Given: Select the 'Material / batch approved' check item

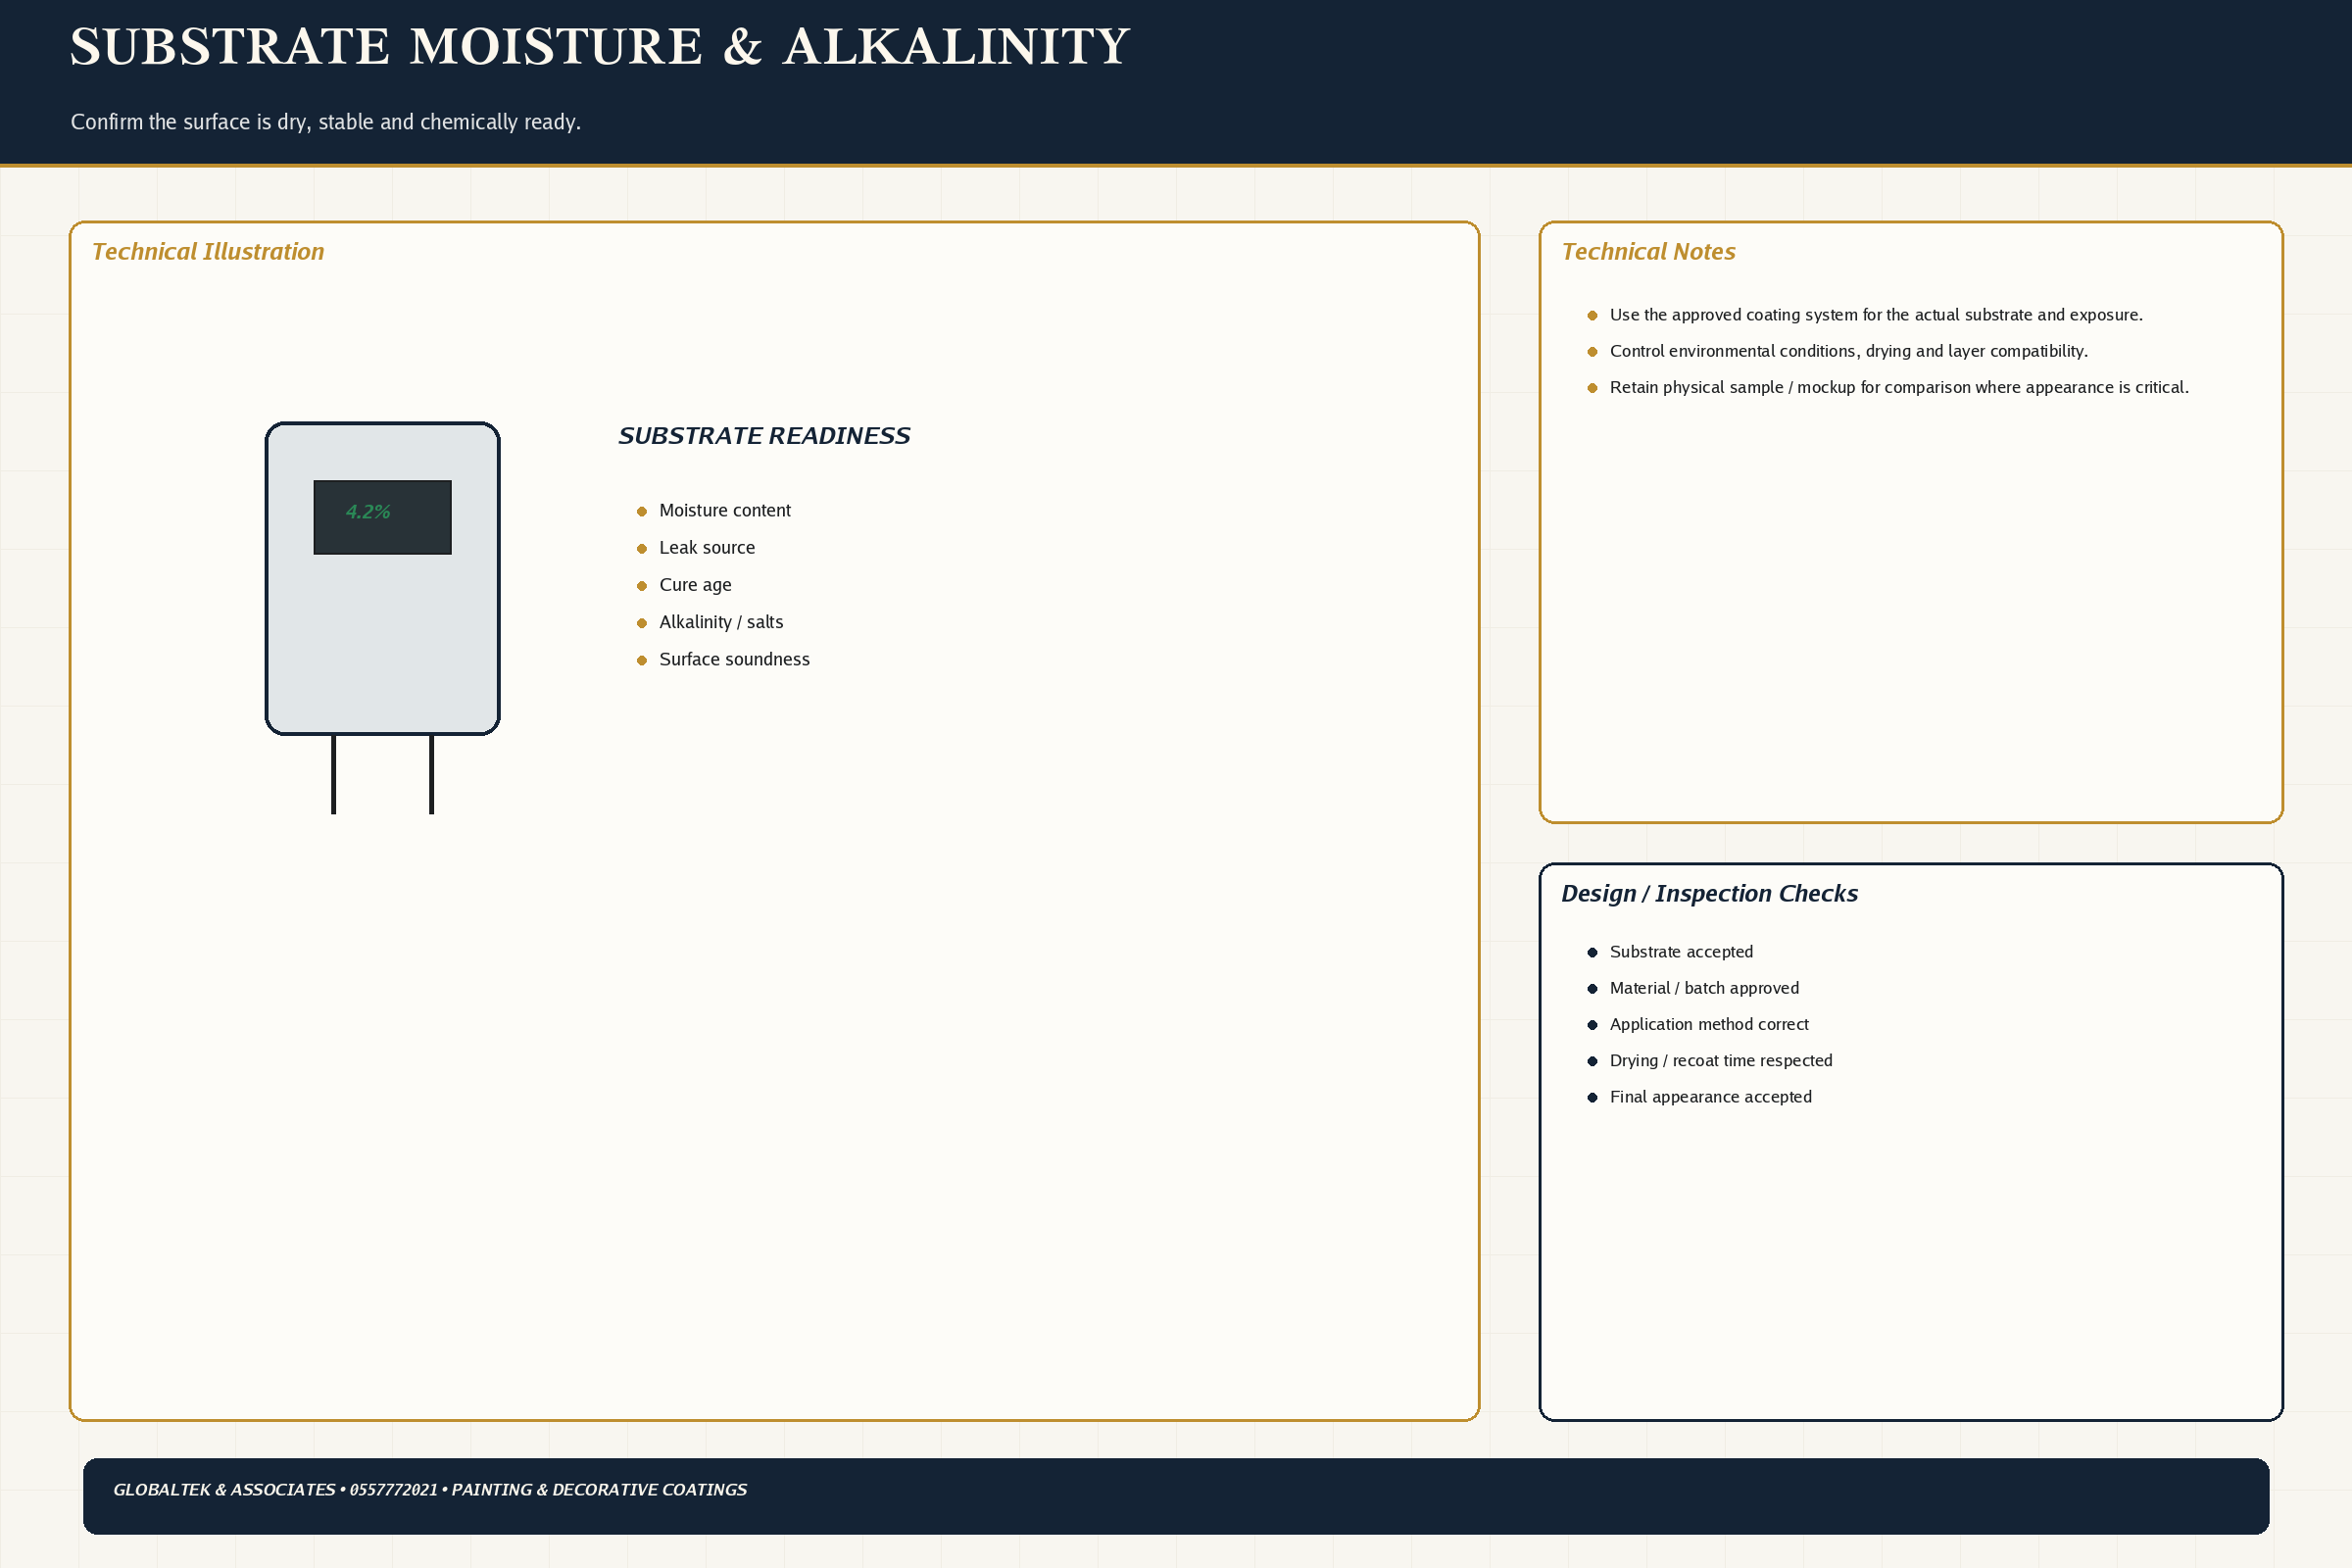Looking at the screenshot, I should coord(1693,988).
